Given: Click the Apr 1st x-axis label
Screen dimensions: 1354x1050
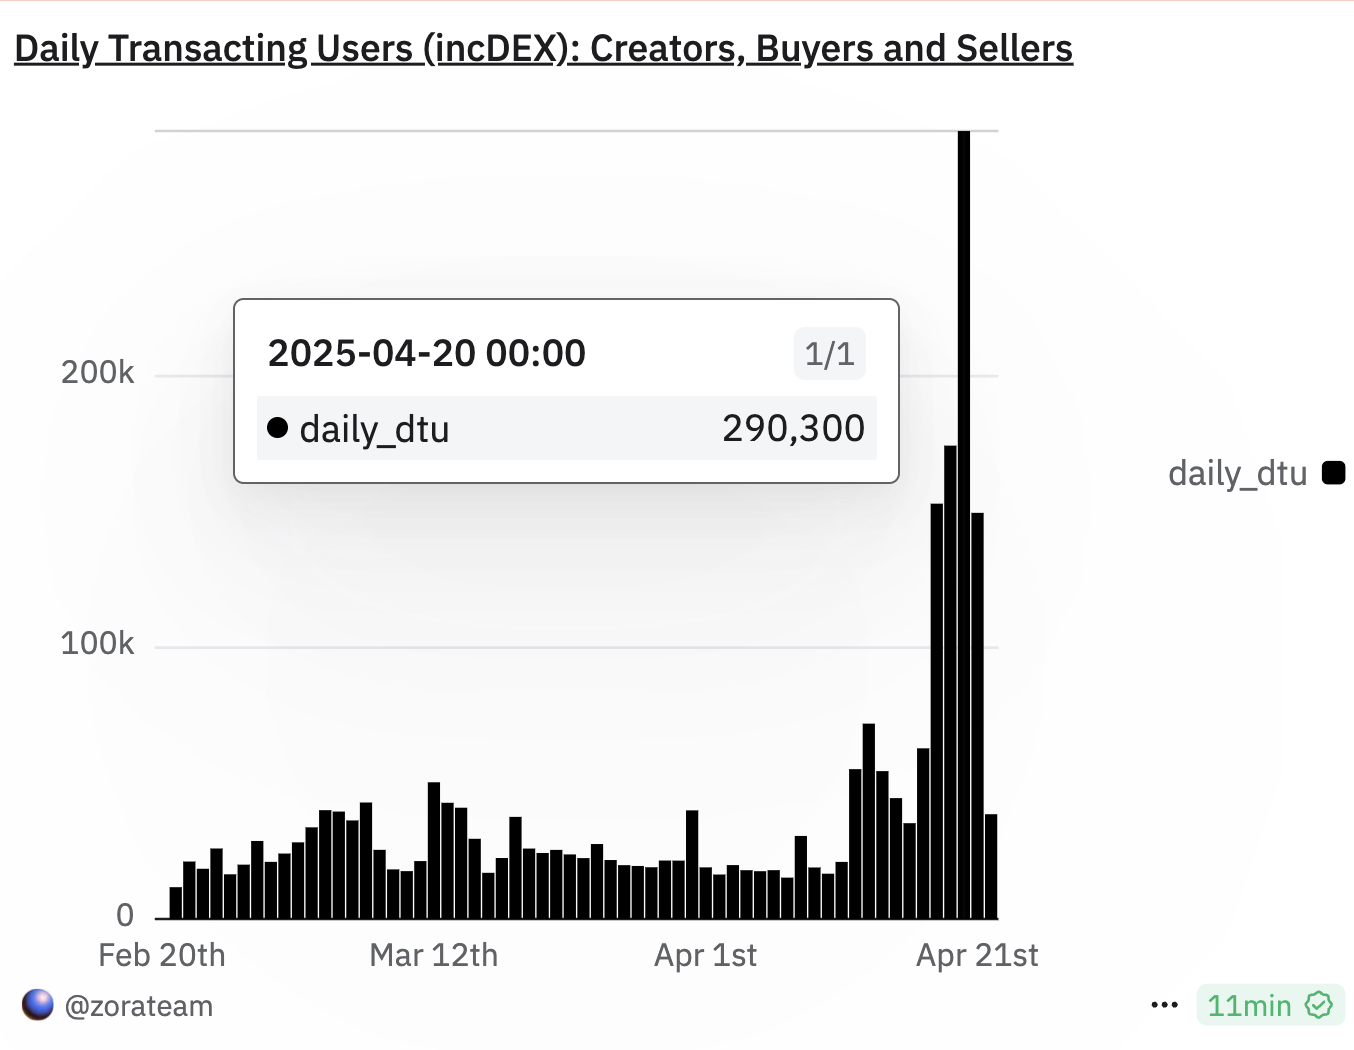Looking at the screenshot, I should [705, 955].
